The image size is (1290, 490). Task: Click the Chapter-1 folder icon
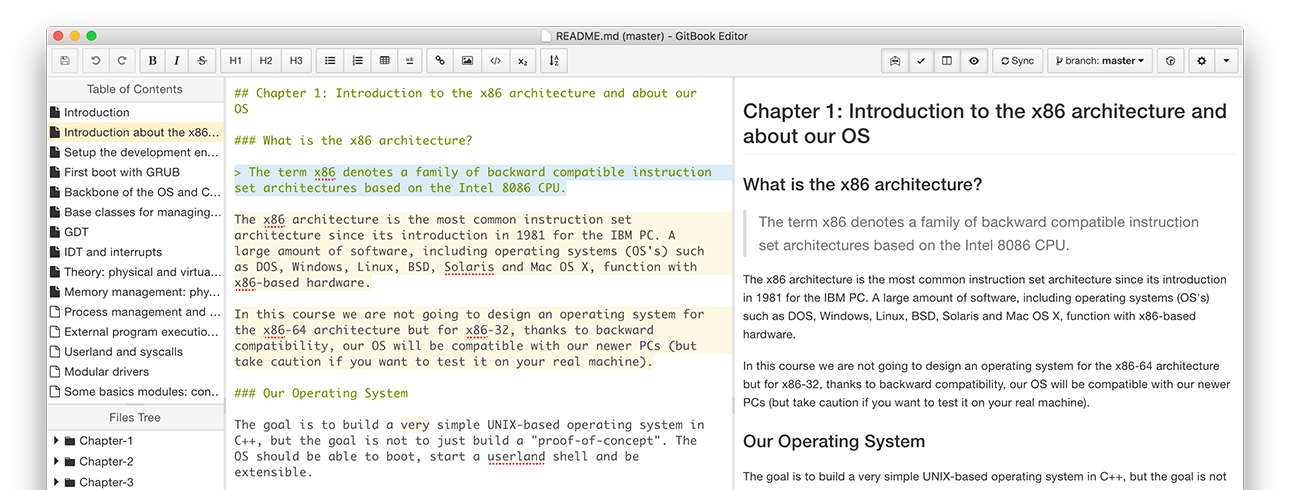tap(69, 441)
